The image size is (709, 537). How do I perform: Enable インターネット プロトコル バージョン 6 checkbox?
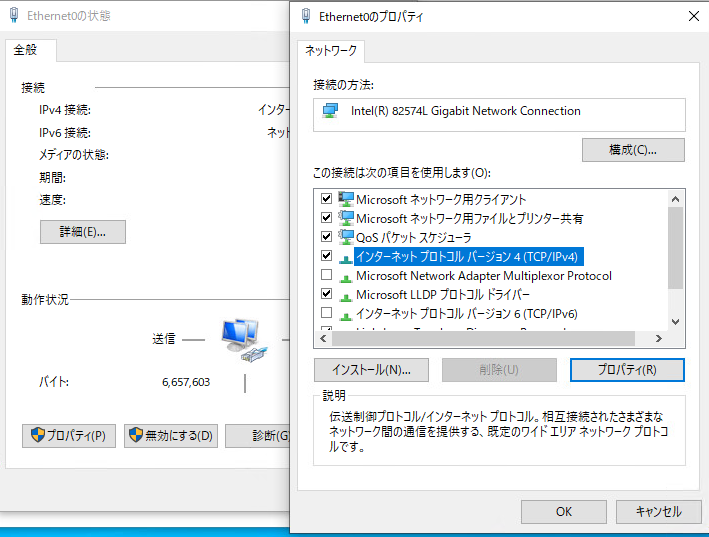pyautogui.click(x=326, y=313)
